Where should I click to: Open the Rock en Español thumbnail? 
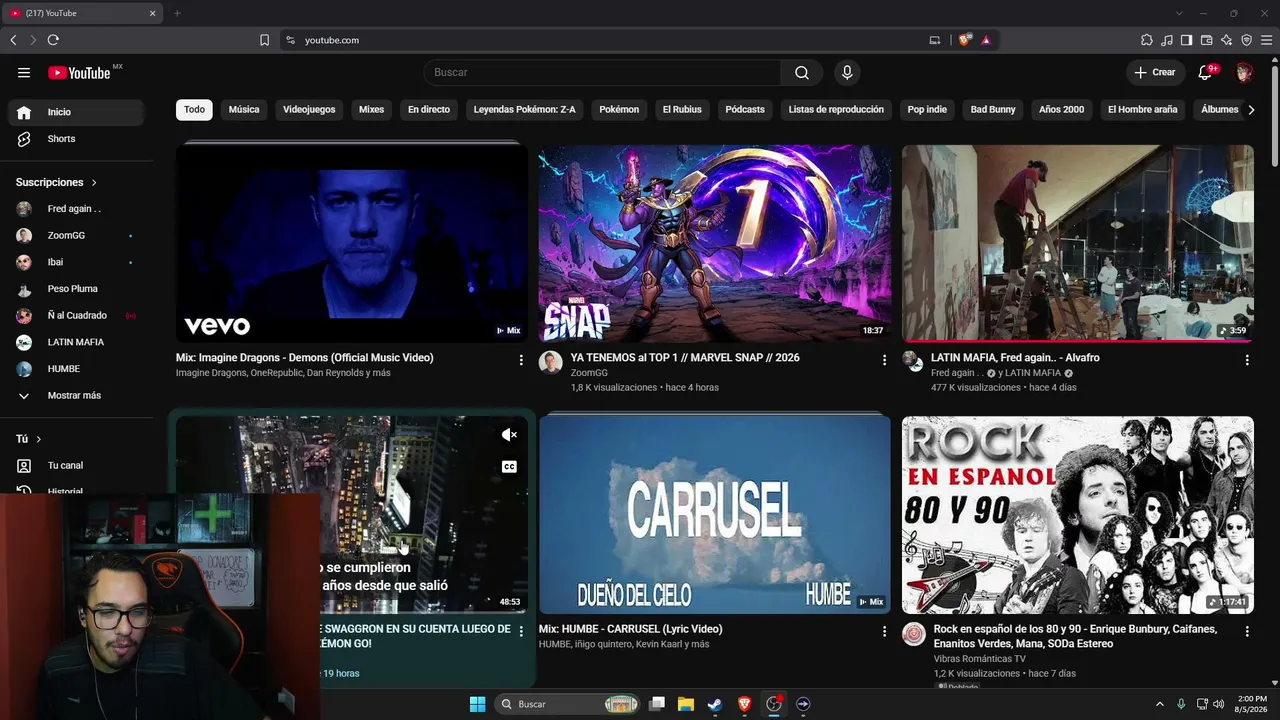[1078, 515]
